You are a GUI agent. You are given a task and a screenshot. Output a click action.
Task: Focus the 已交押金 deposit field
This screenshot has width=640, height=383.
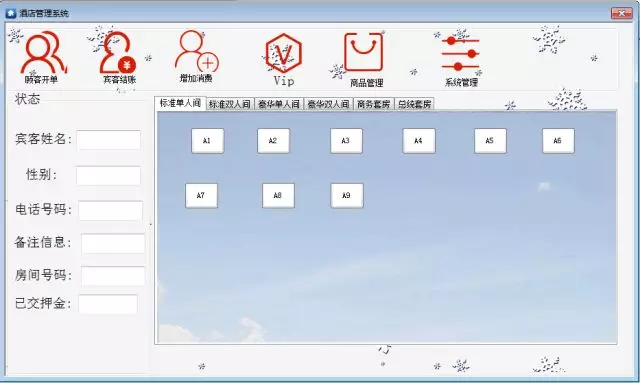108,304
